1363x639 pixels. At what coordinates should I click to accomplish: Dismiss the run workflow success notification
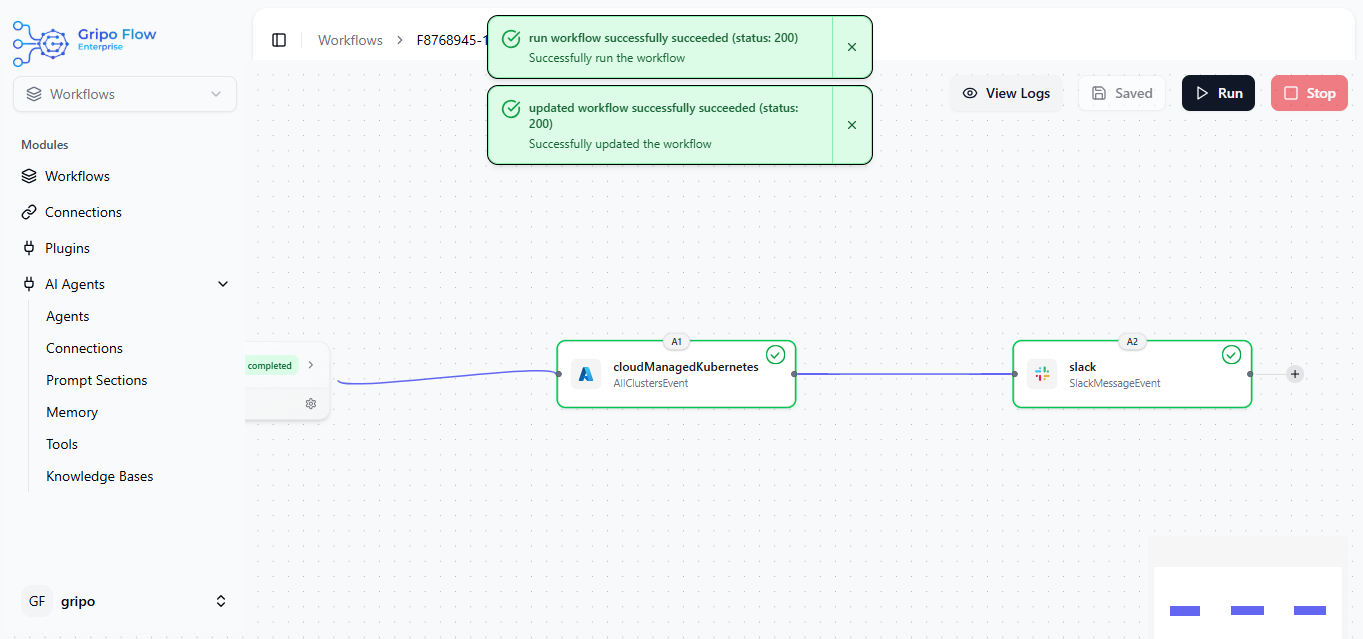(852, 47)
